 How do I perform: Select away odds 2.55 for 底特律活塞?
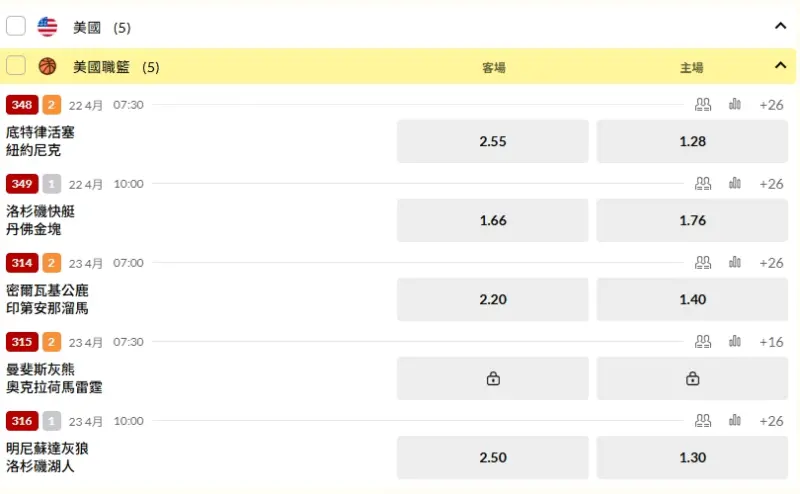point(493,141)
